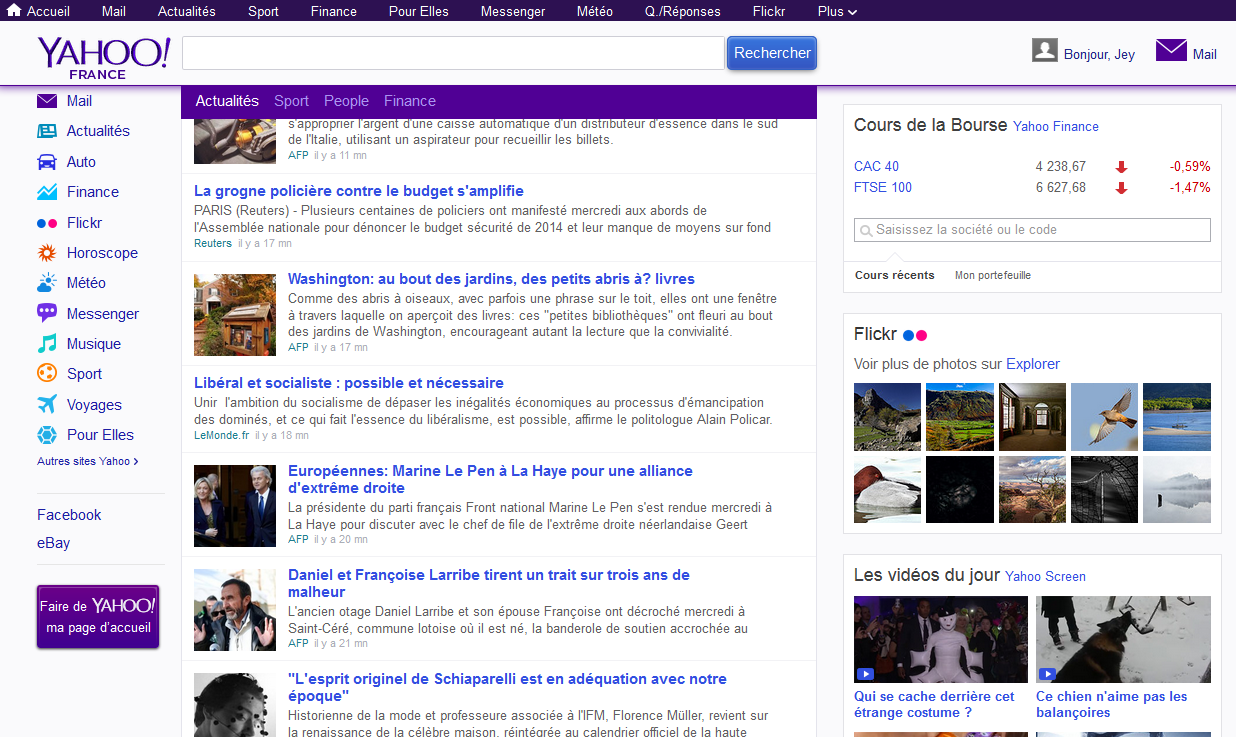1236x737 pixels.
Task: Select the Mon portefeuille tab
Action: click(993, 275)
